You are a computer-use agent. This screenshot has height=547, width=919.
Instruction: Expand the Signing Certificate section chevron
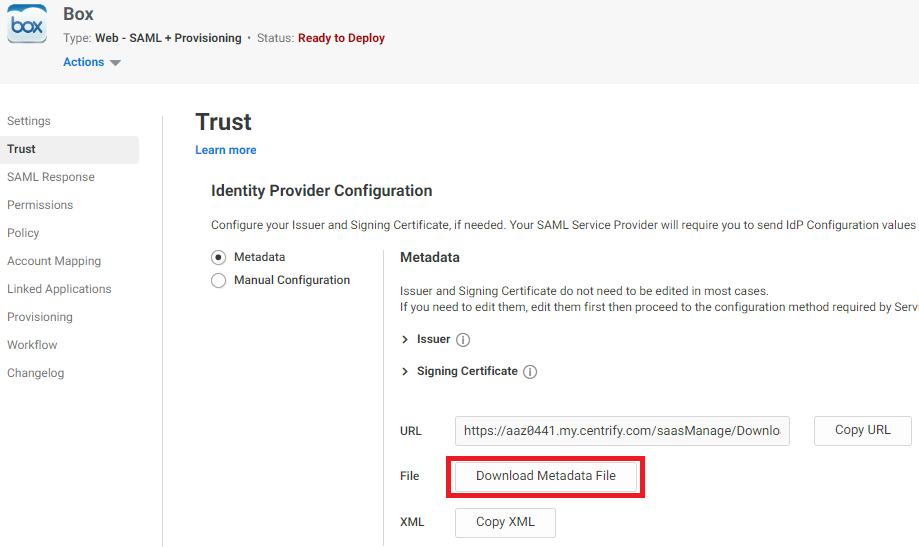point(404,371)
